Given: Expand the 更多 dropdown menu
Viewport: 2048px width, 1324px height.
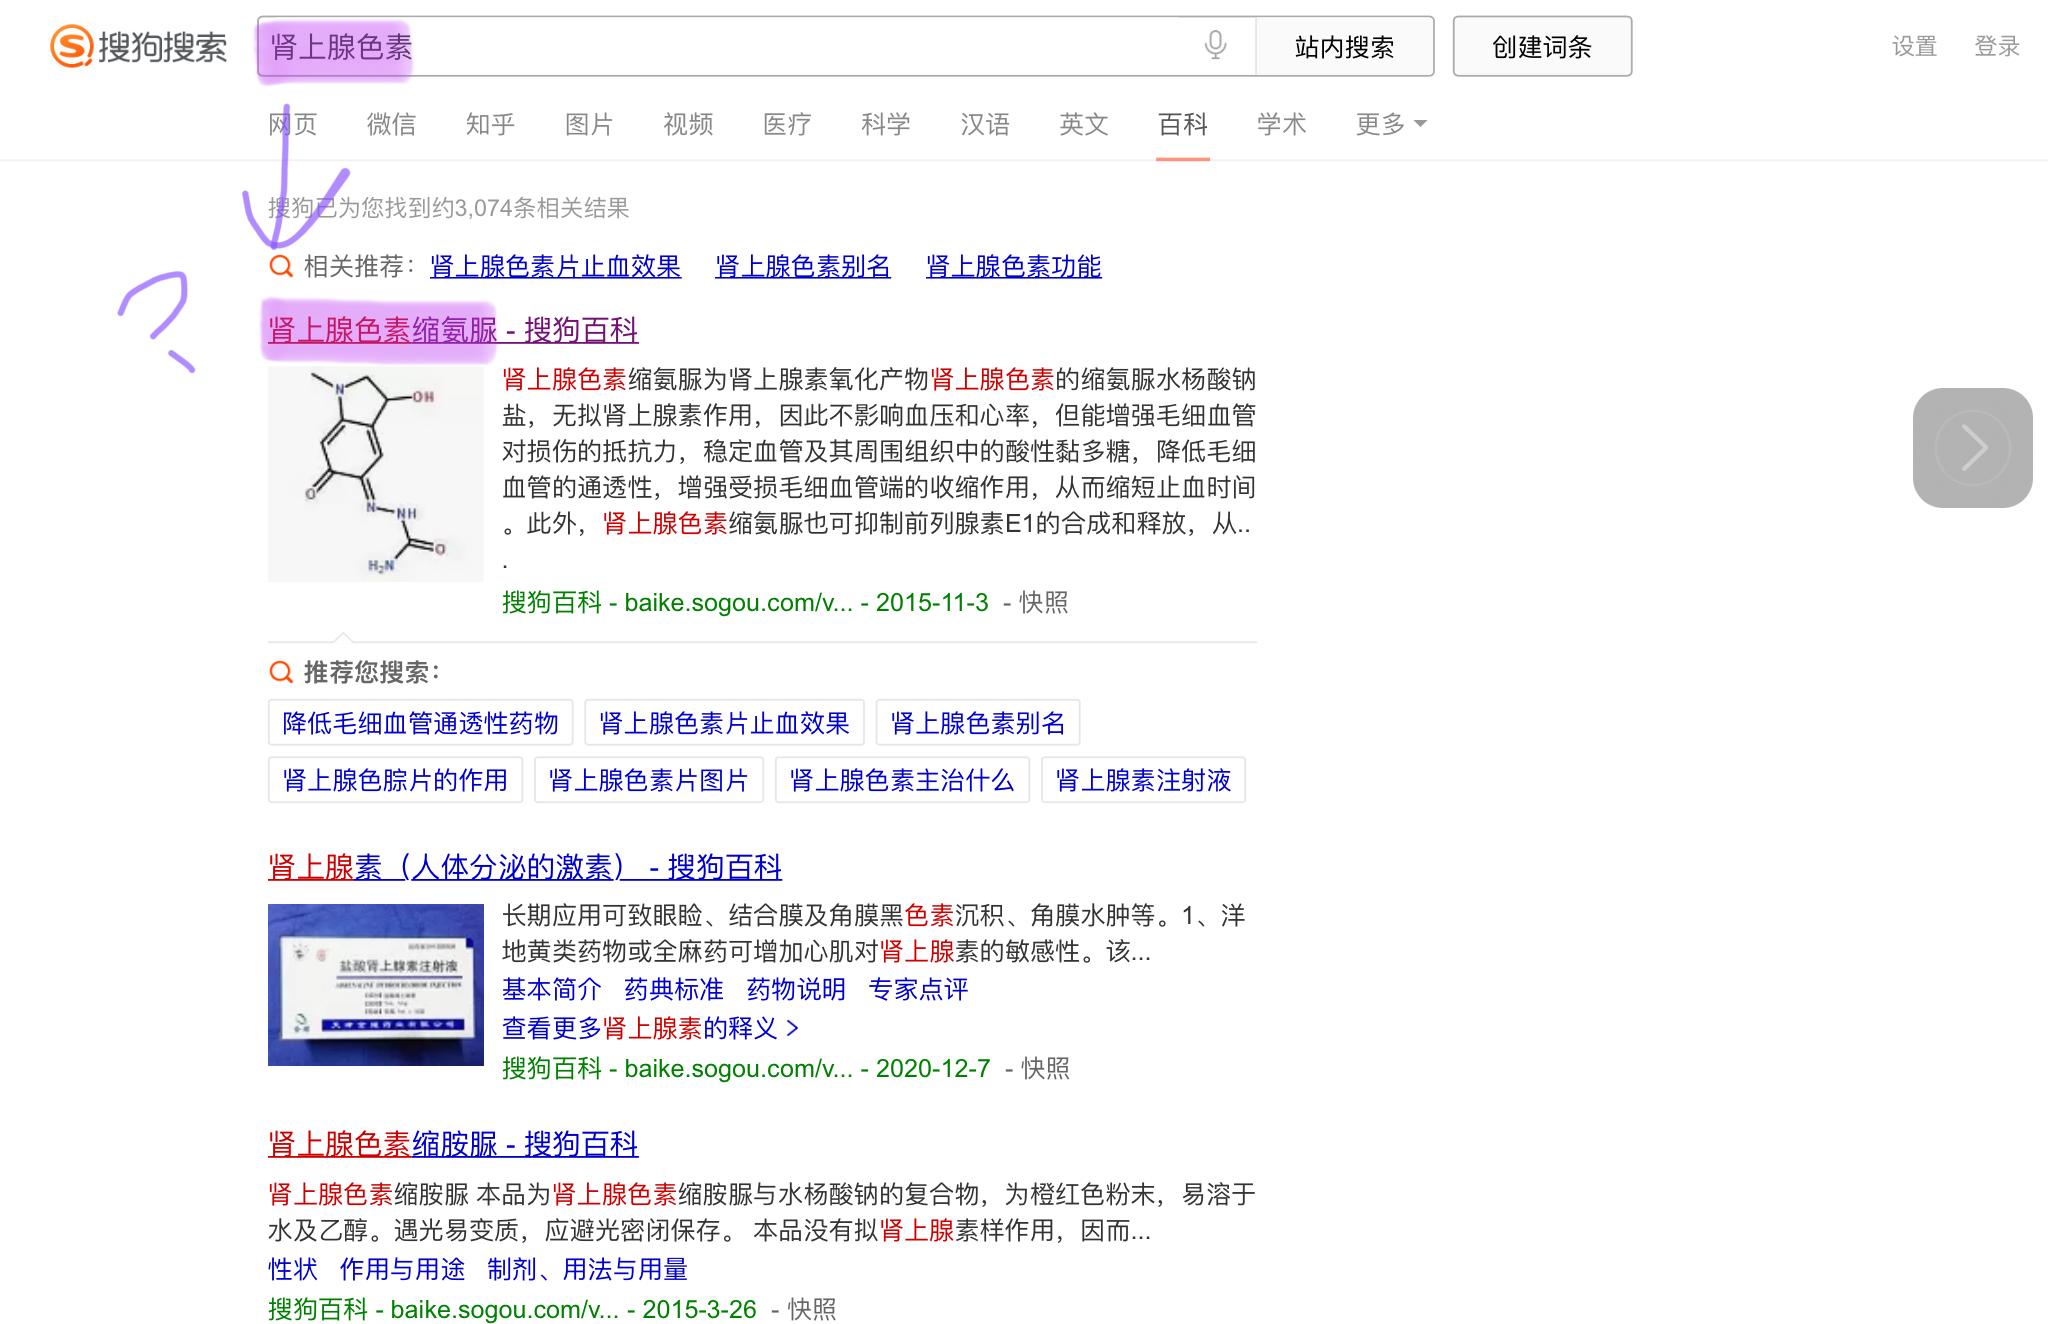Looking at the screenshot, I should [1391, 124].
